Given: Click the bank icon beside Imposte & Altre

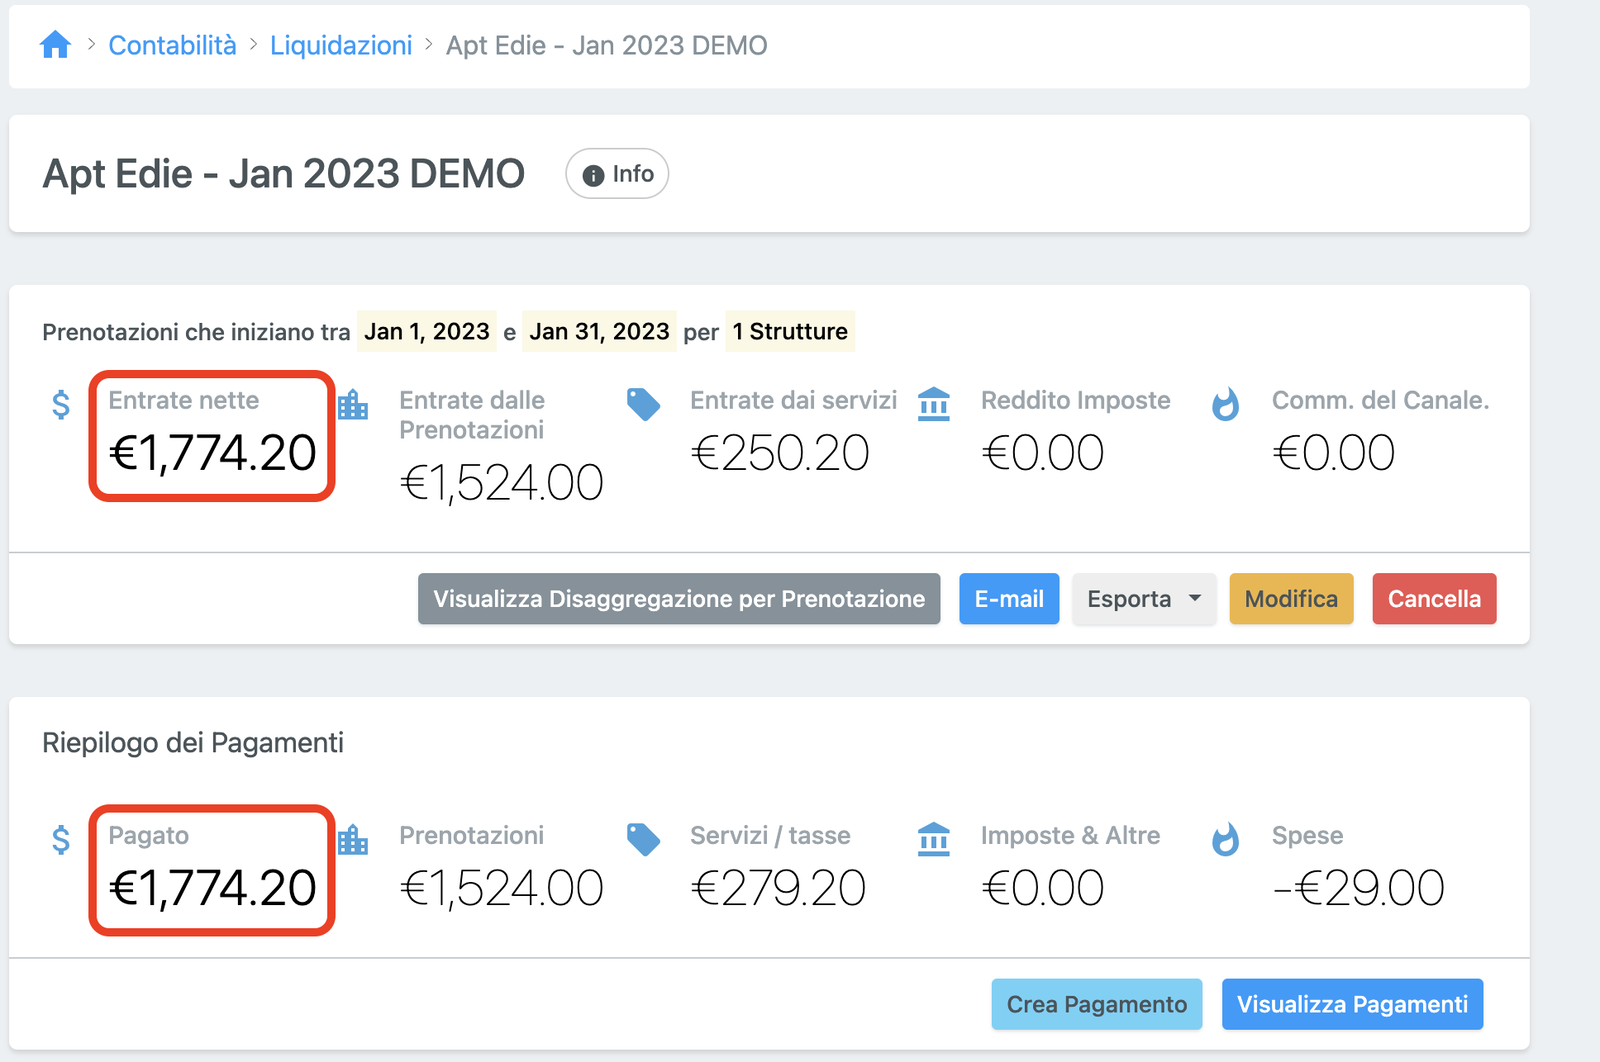Looking at the screenshot, I should click(934, 839).
